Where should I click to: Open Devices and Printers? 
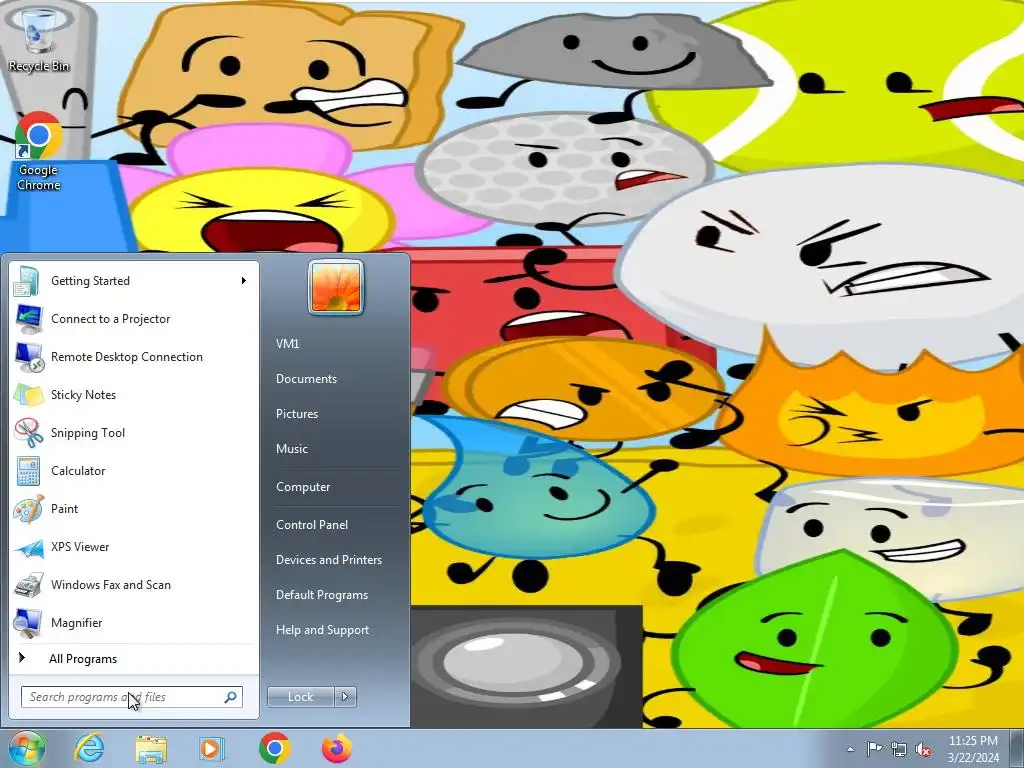pyautogui.click(x=328, y=560)
